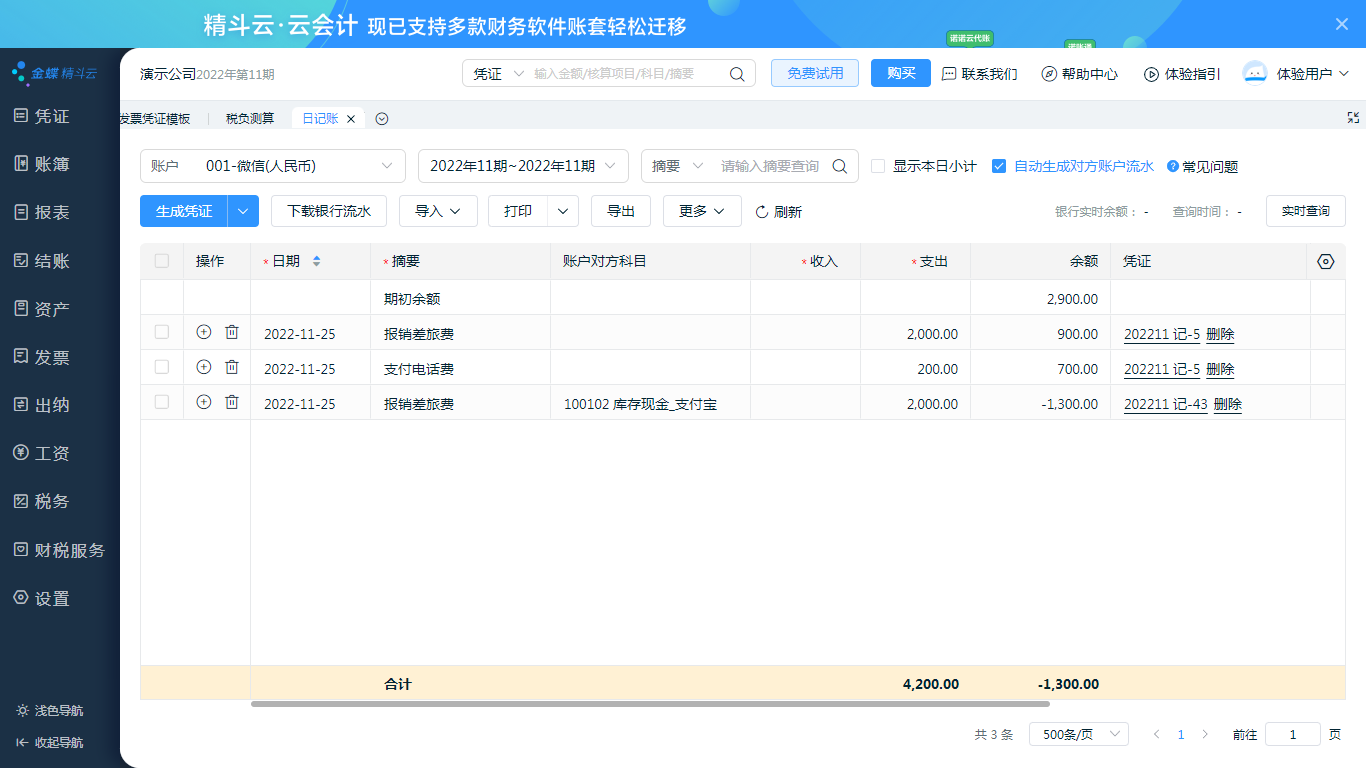Click add-row plus icon for 支付电话费 entry
Screen dimensions: 1366x768
[x=204, y=367]
